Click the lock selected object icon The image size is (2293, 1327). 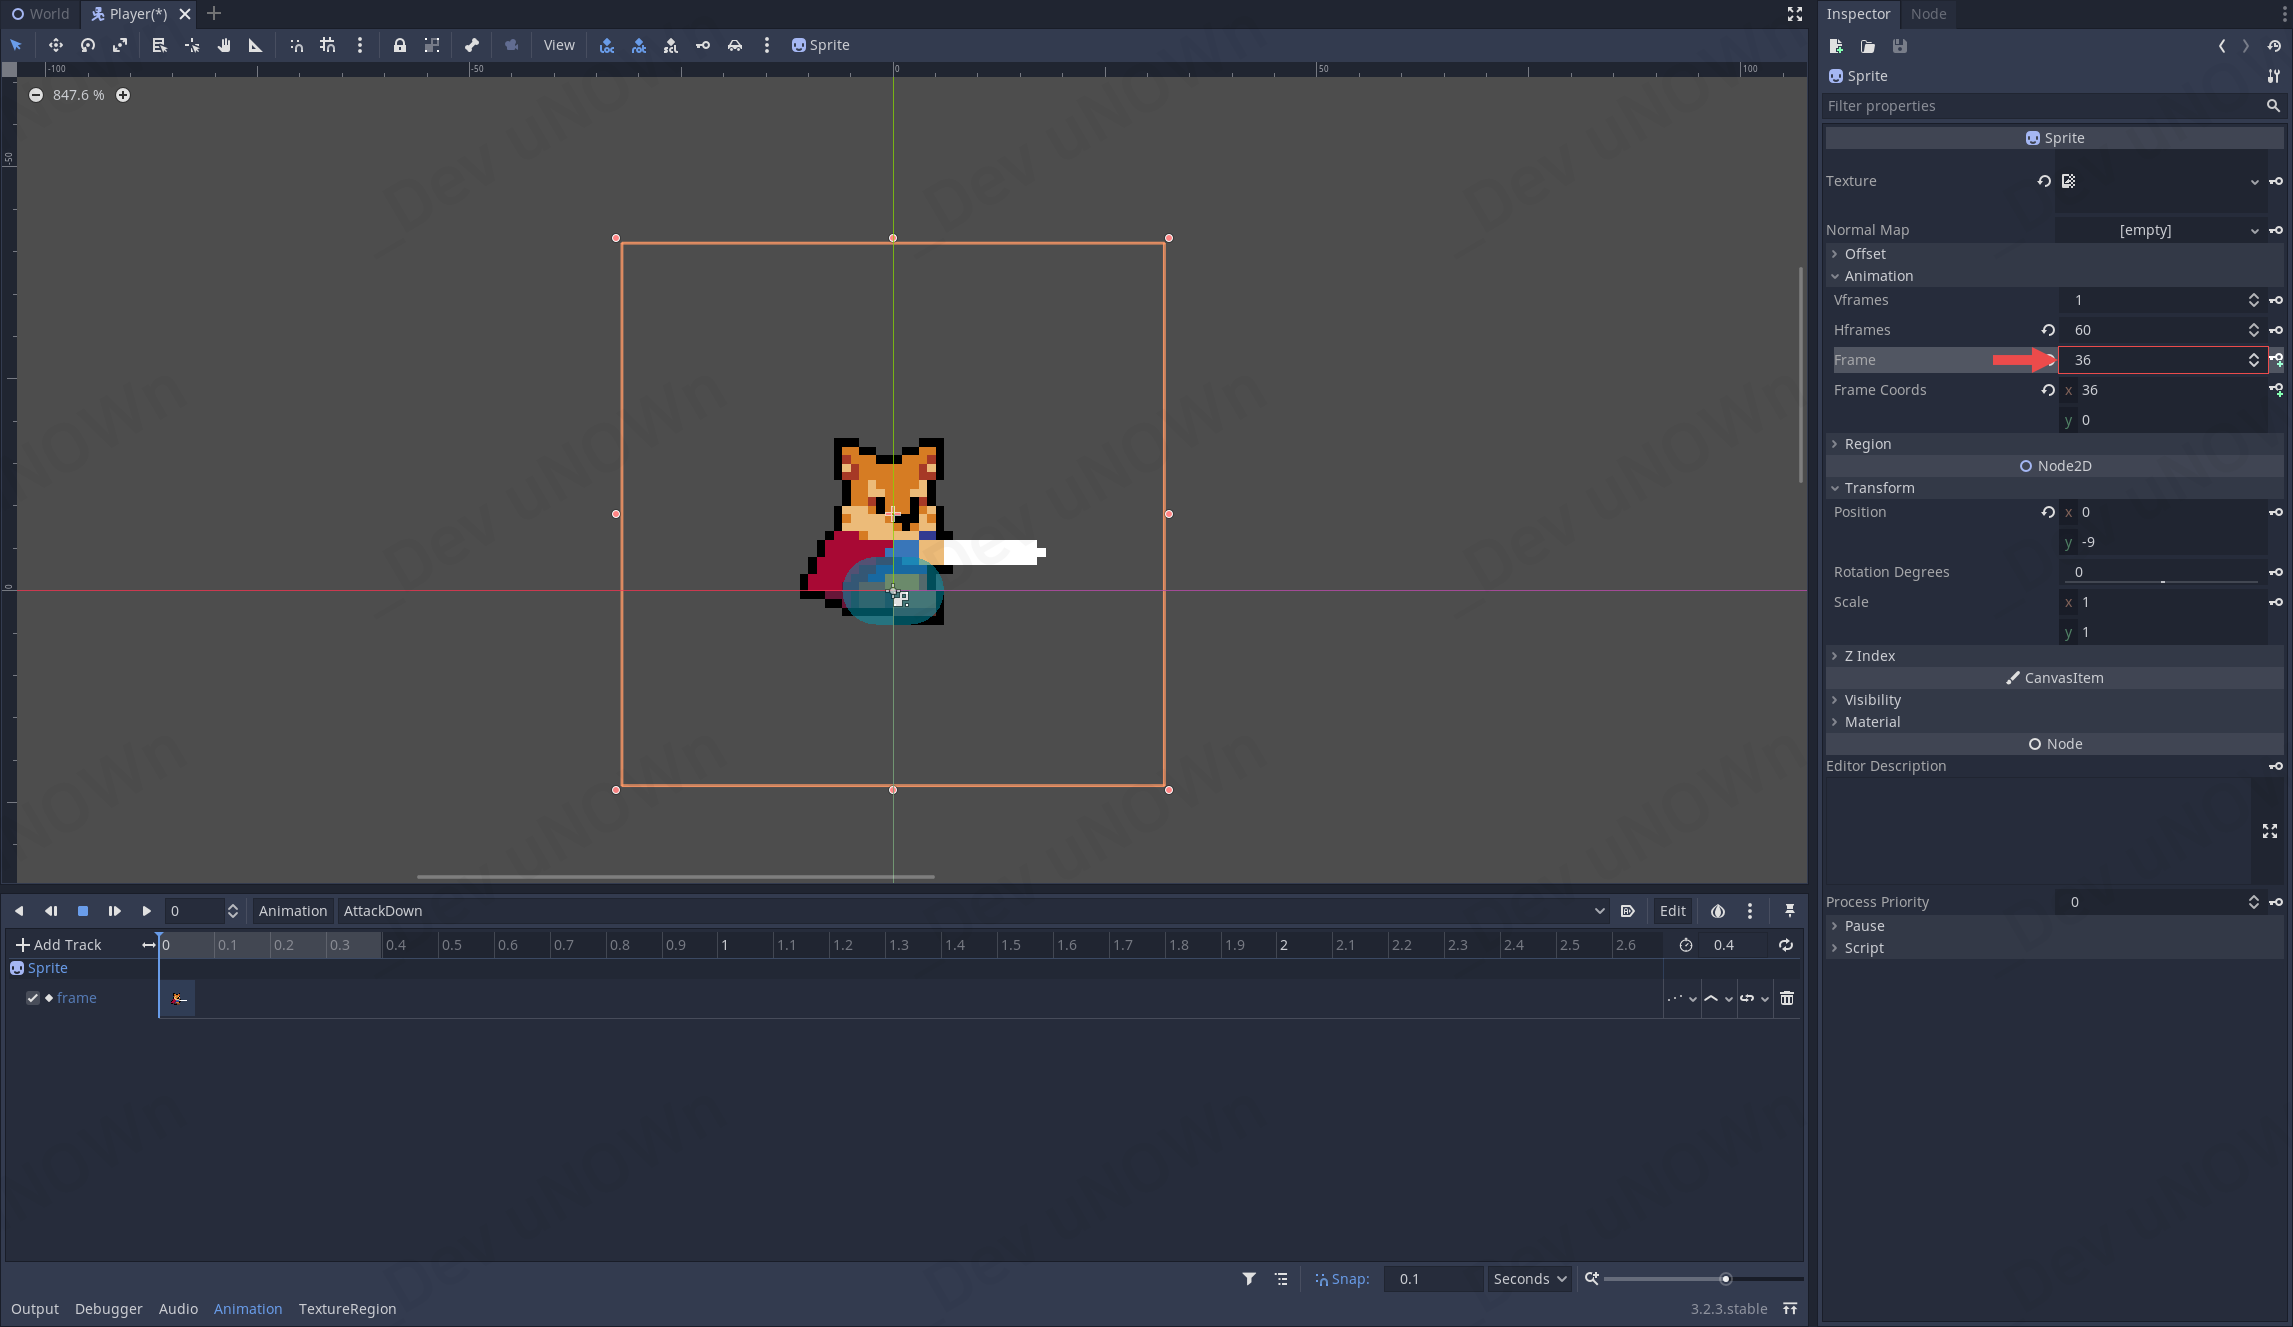(x=400, y=45)
